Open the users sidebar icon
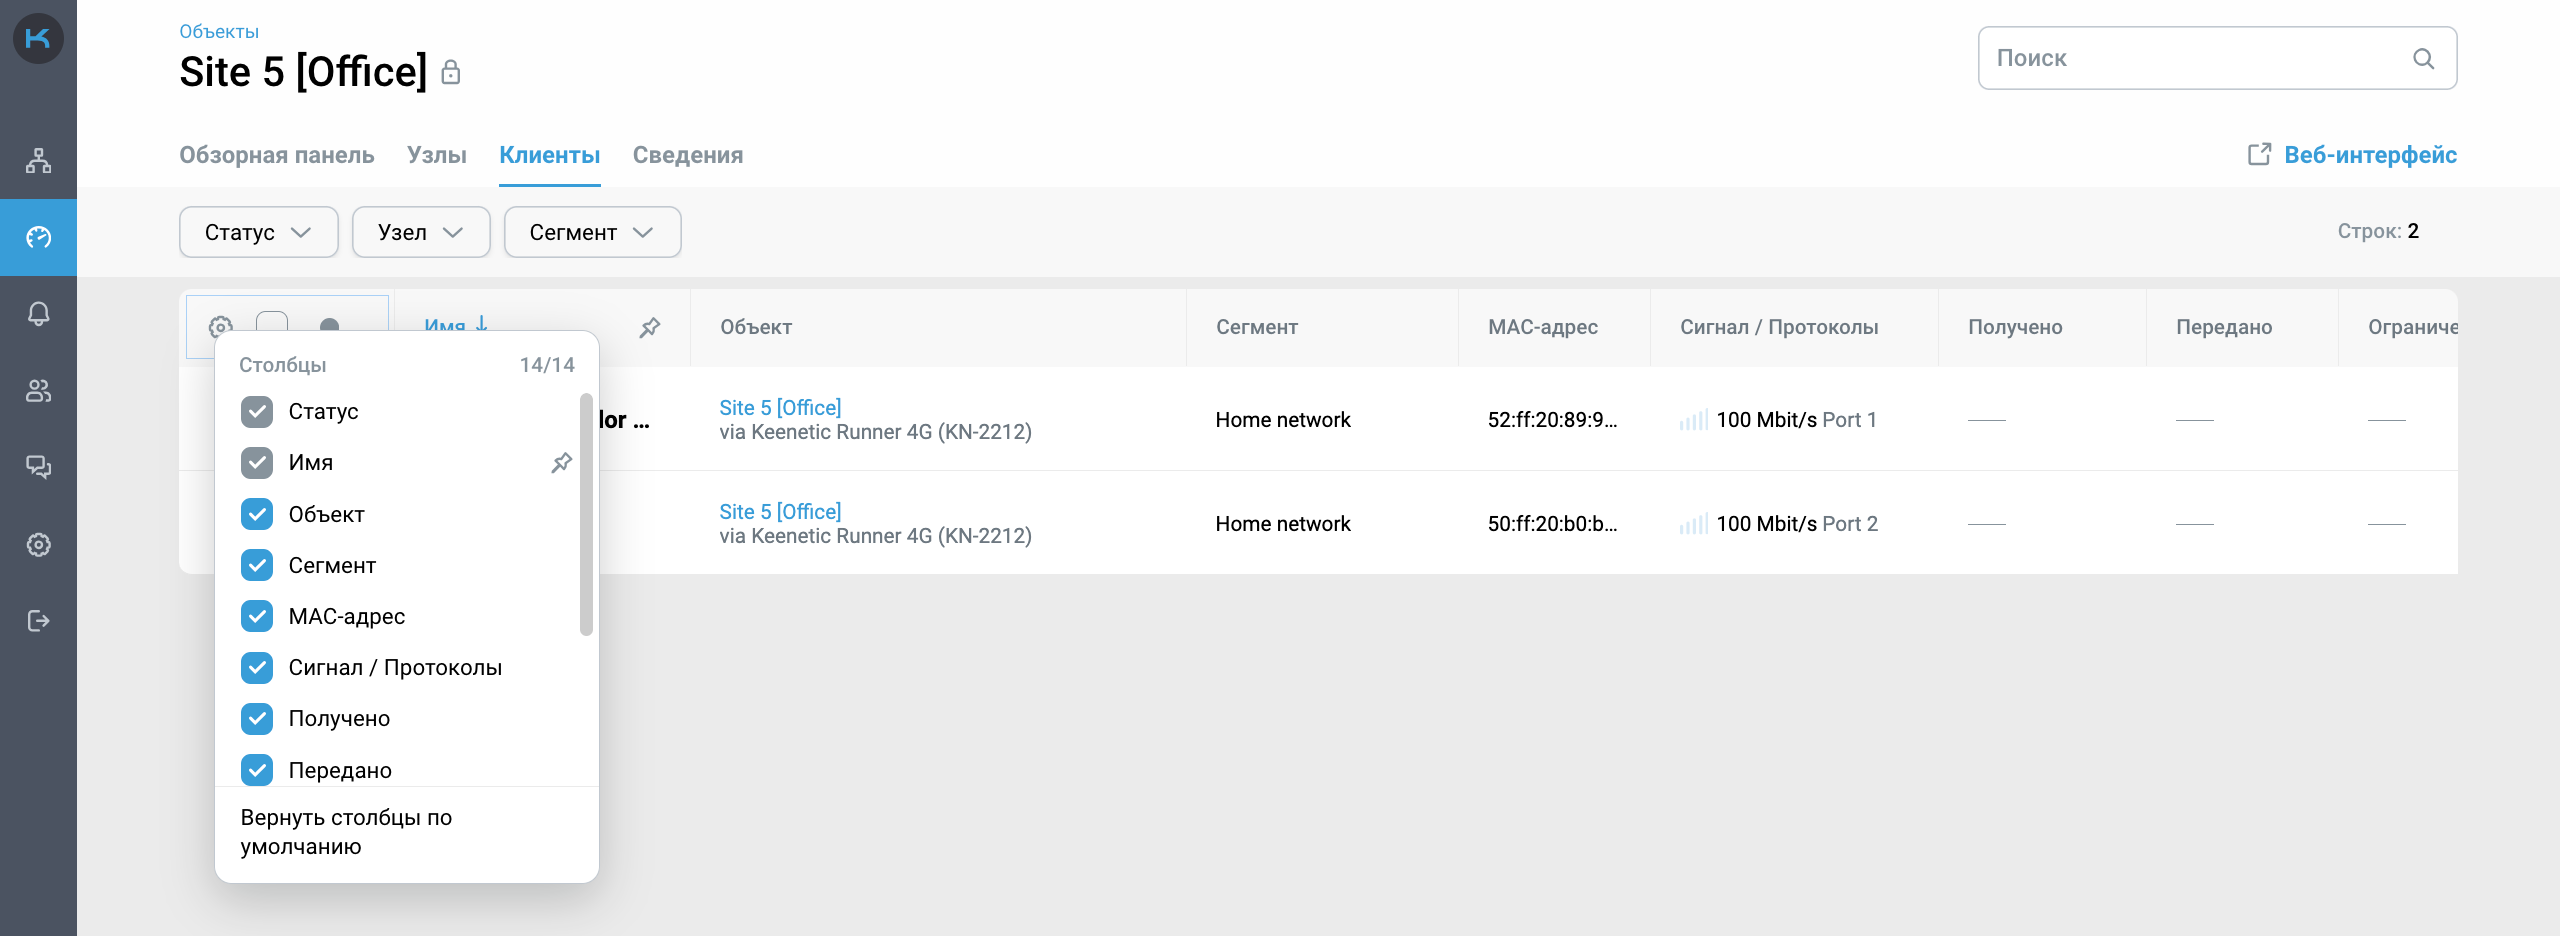Image resolution: width=2560 pixels, height=936 pixels. click(x=38, y=391)
